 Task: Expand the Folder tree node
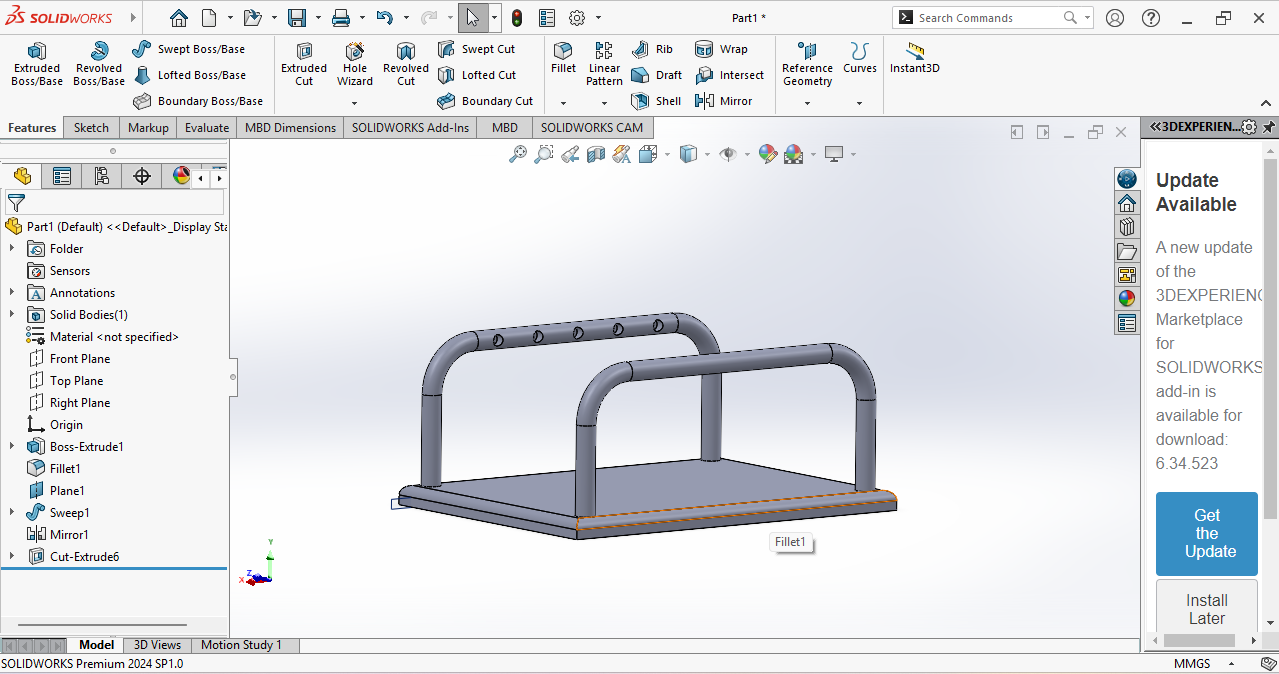12,248
